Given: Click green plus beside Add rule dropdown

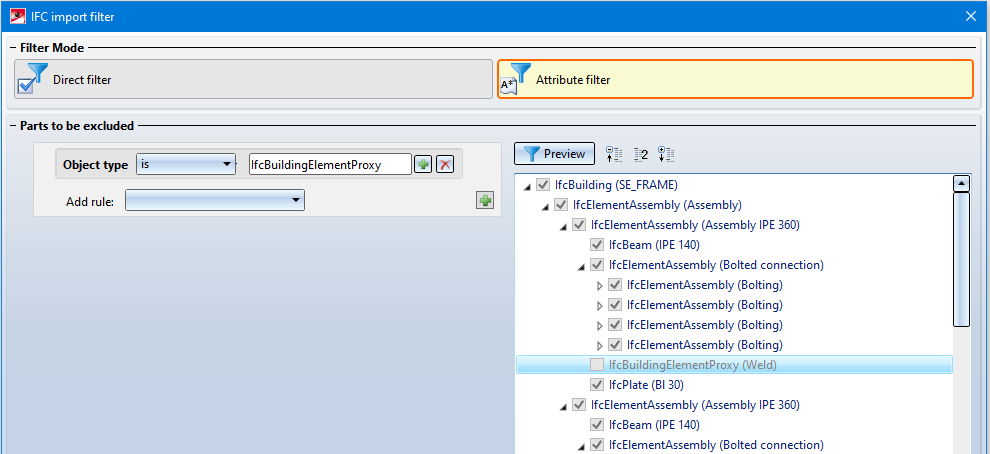Looking at the screenshot, I should point(485,201).
